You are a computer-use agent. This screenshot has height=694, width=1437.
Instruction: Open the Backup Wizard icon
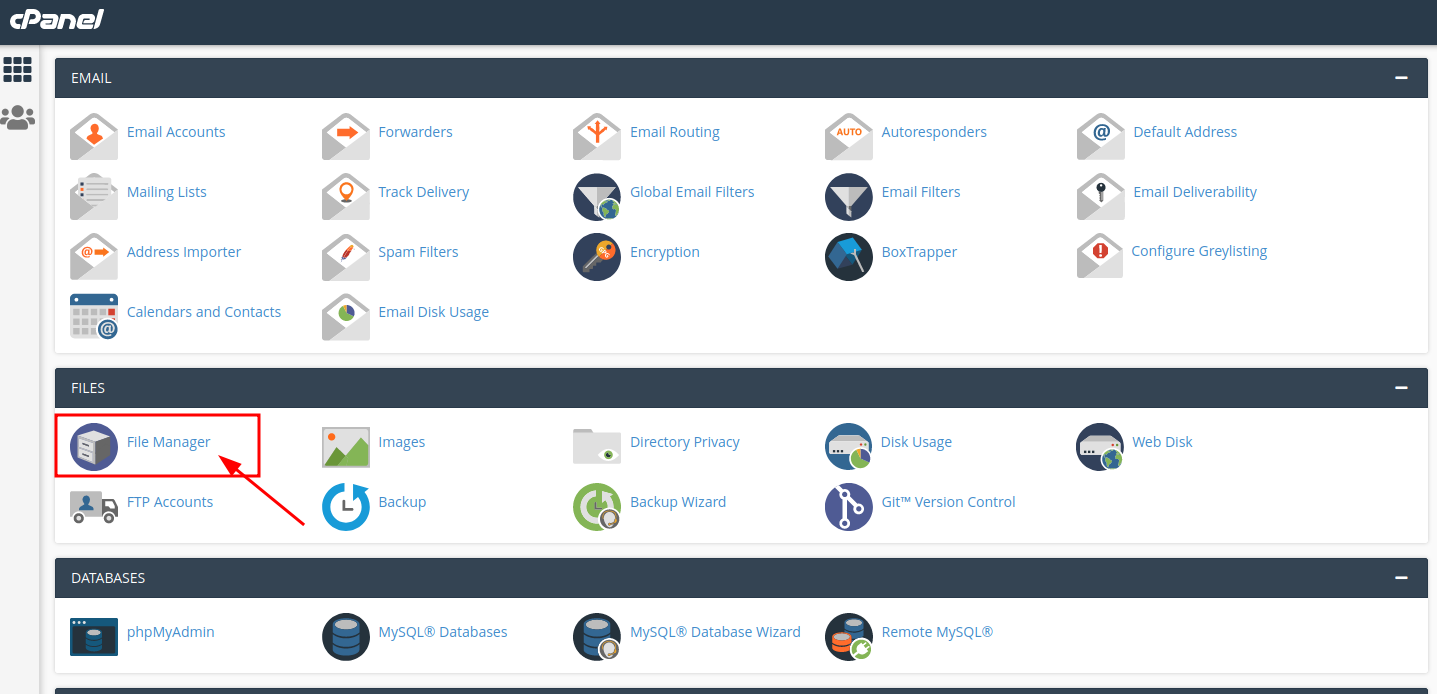597,507
